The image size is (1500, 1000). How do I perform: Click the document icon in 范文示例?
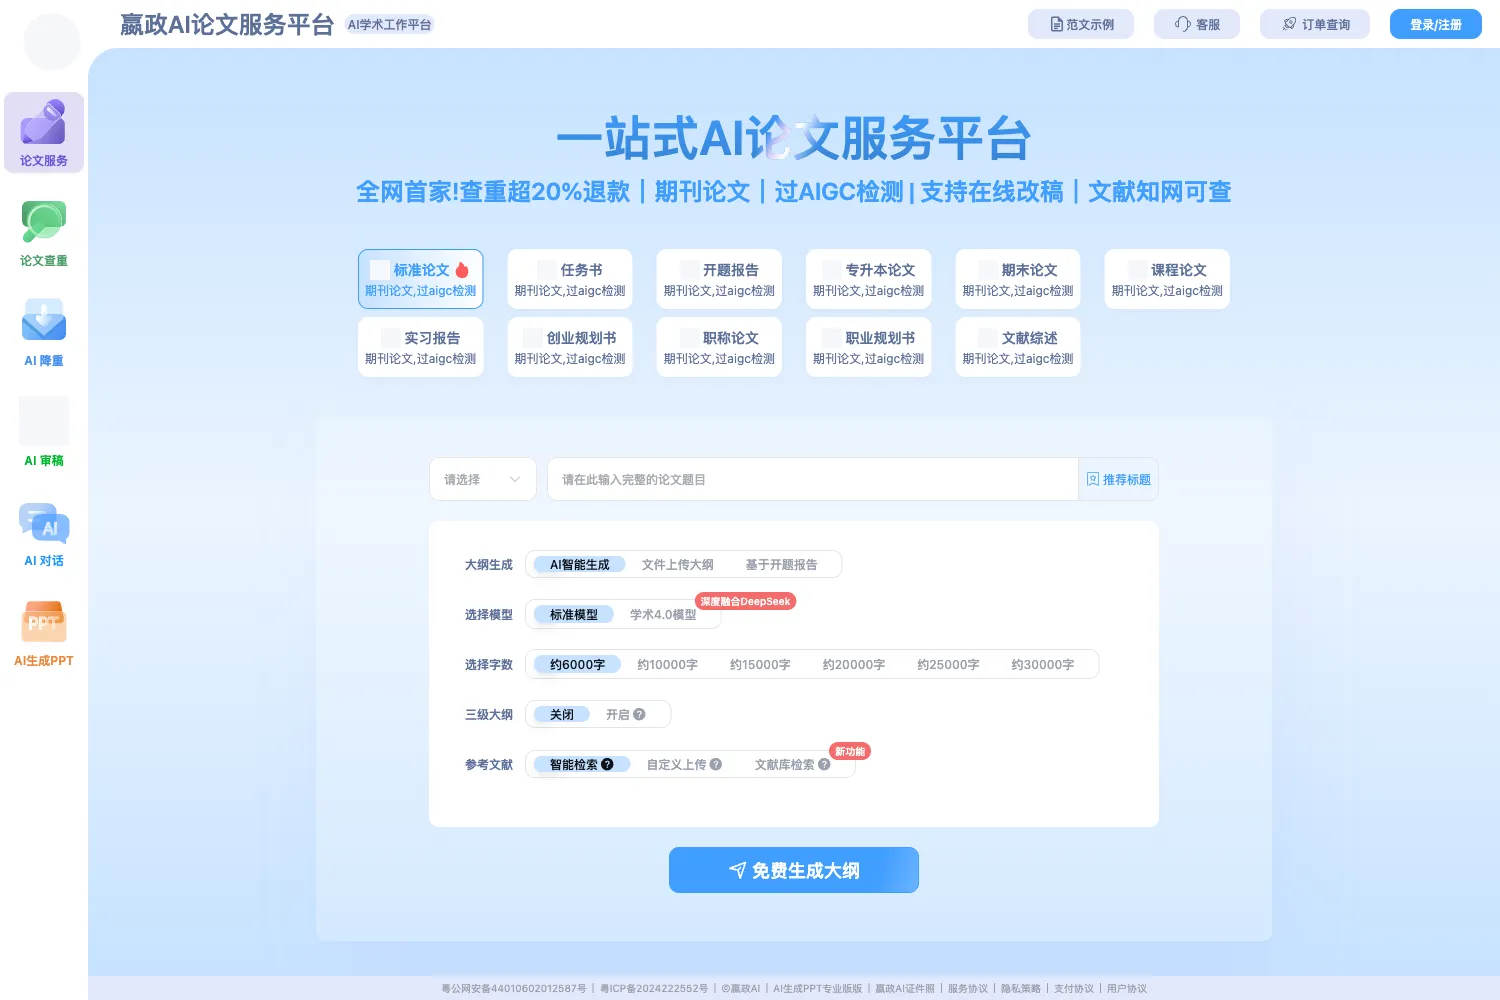(x=1056, y=24)
